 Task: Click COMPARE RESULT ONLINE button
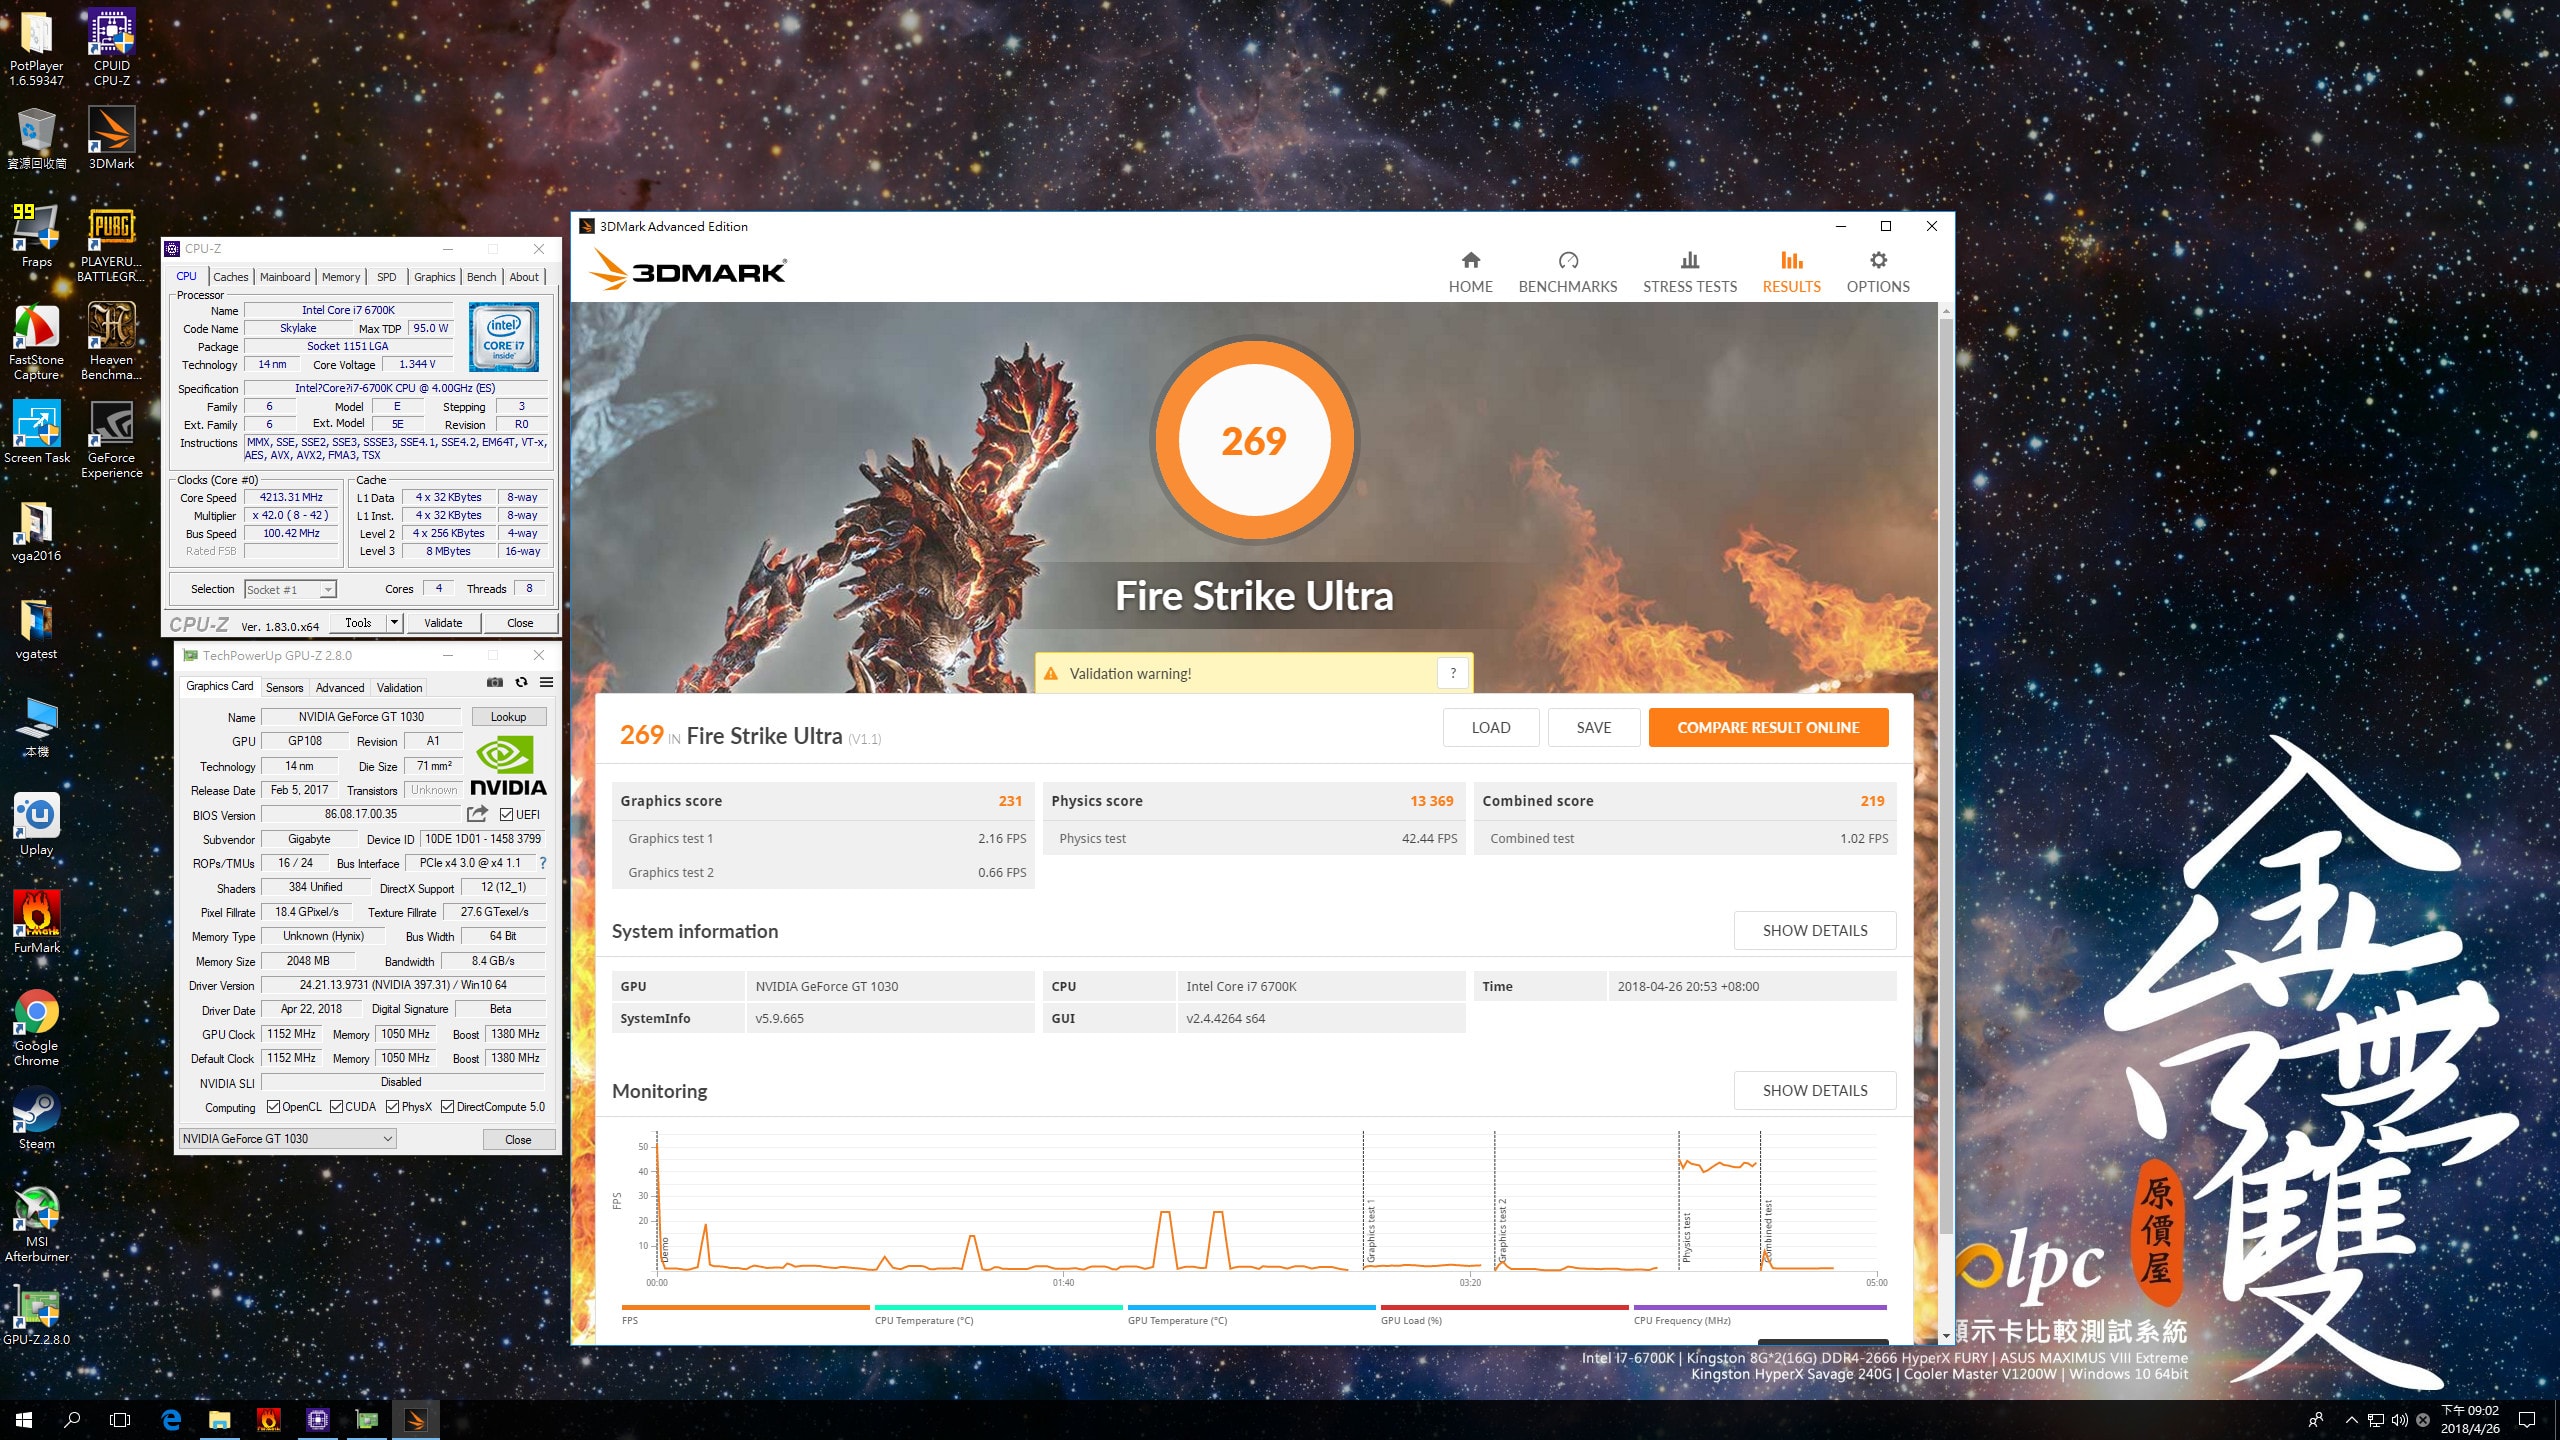pyautogui.click(x=1768, y=727)
